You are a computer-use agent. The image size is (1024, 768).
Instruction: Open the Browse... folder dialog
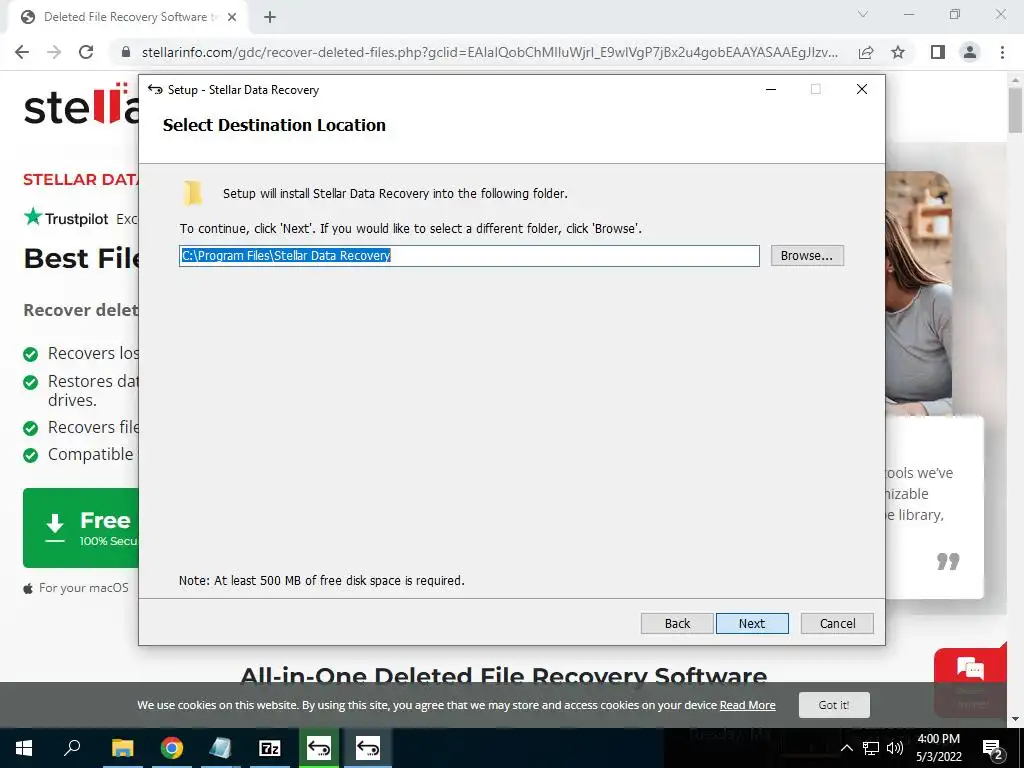pyautogui.click(x=807, y=255)
